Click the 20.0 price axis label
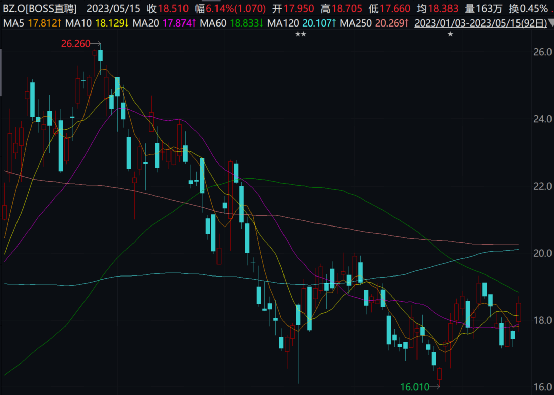This screenshot has height=395, width=554. [543, 253]
